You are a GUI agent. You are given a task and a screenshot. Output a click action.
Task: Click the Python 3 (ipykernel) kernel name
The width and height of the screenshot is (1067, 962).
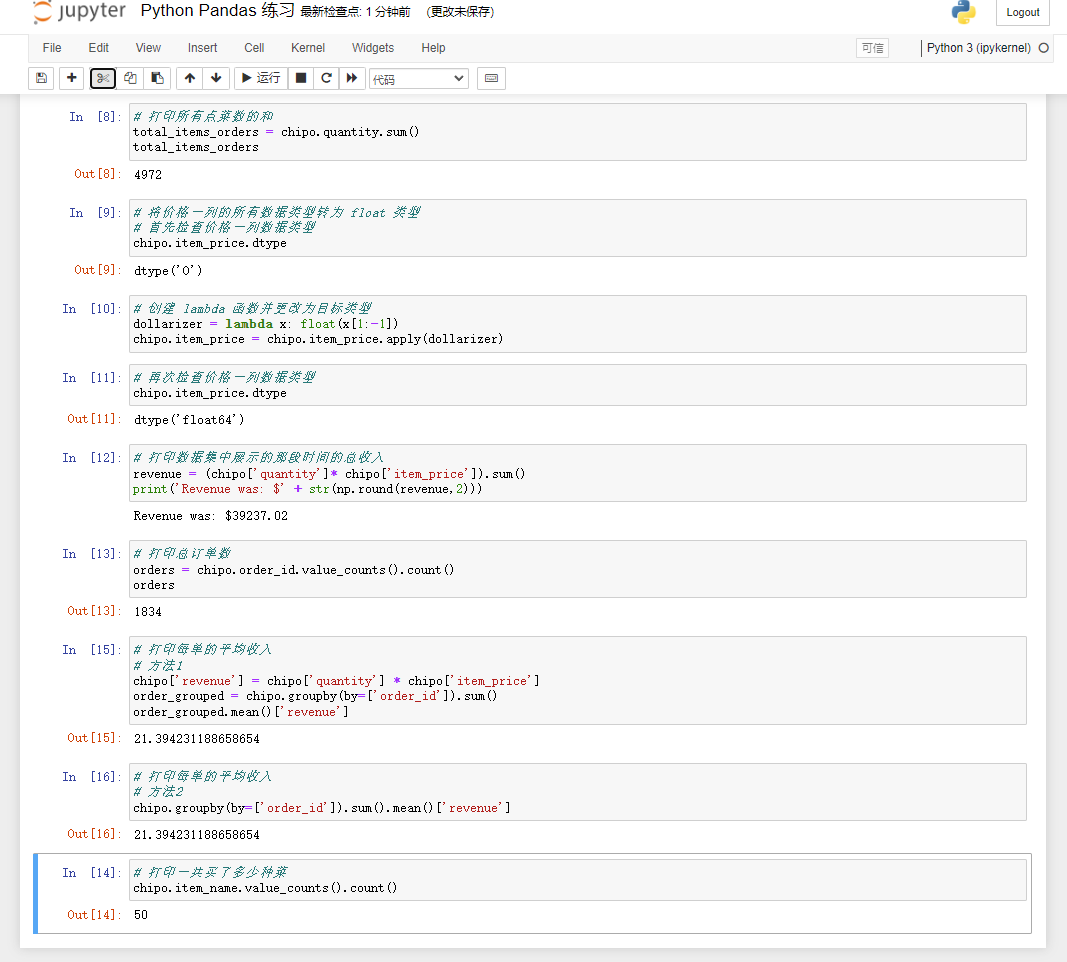coord(979,48)
